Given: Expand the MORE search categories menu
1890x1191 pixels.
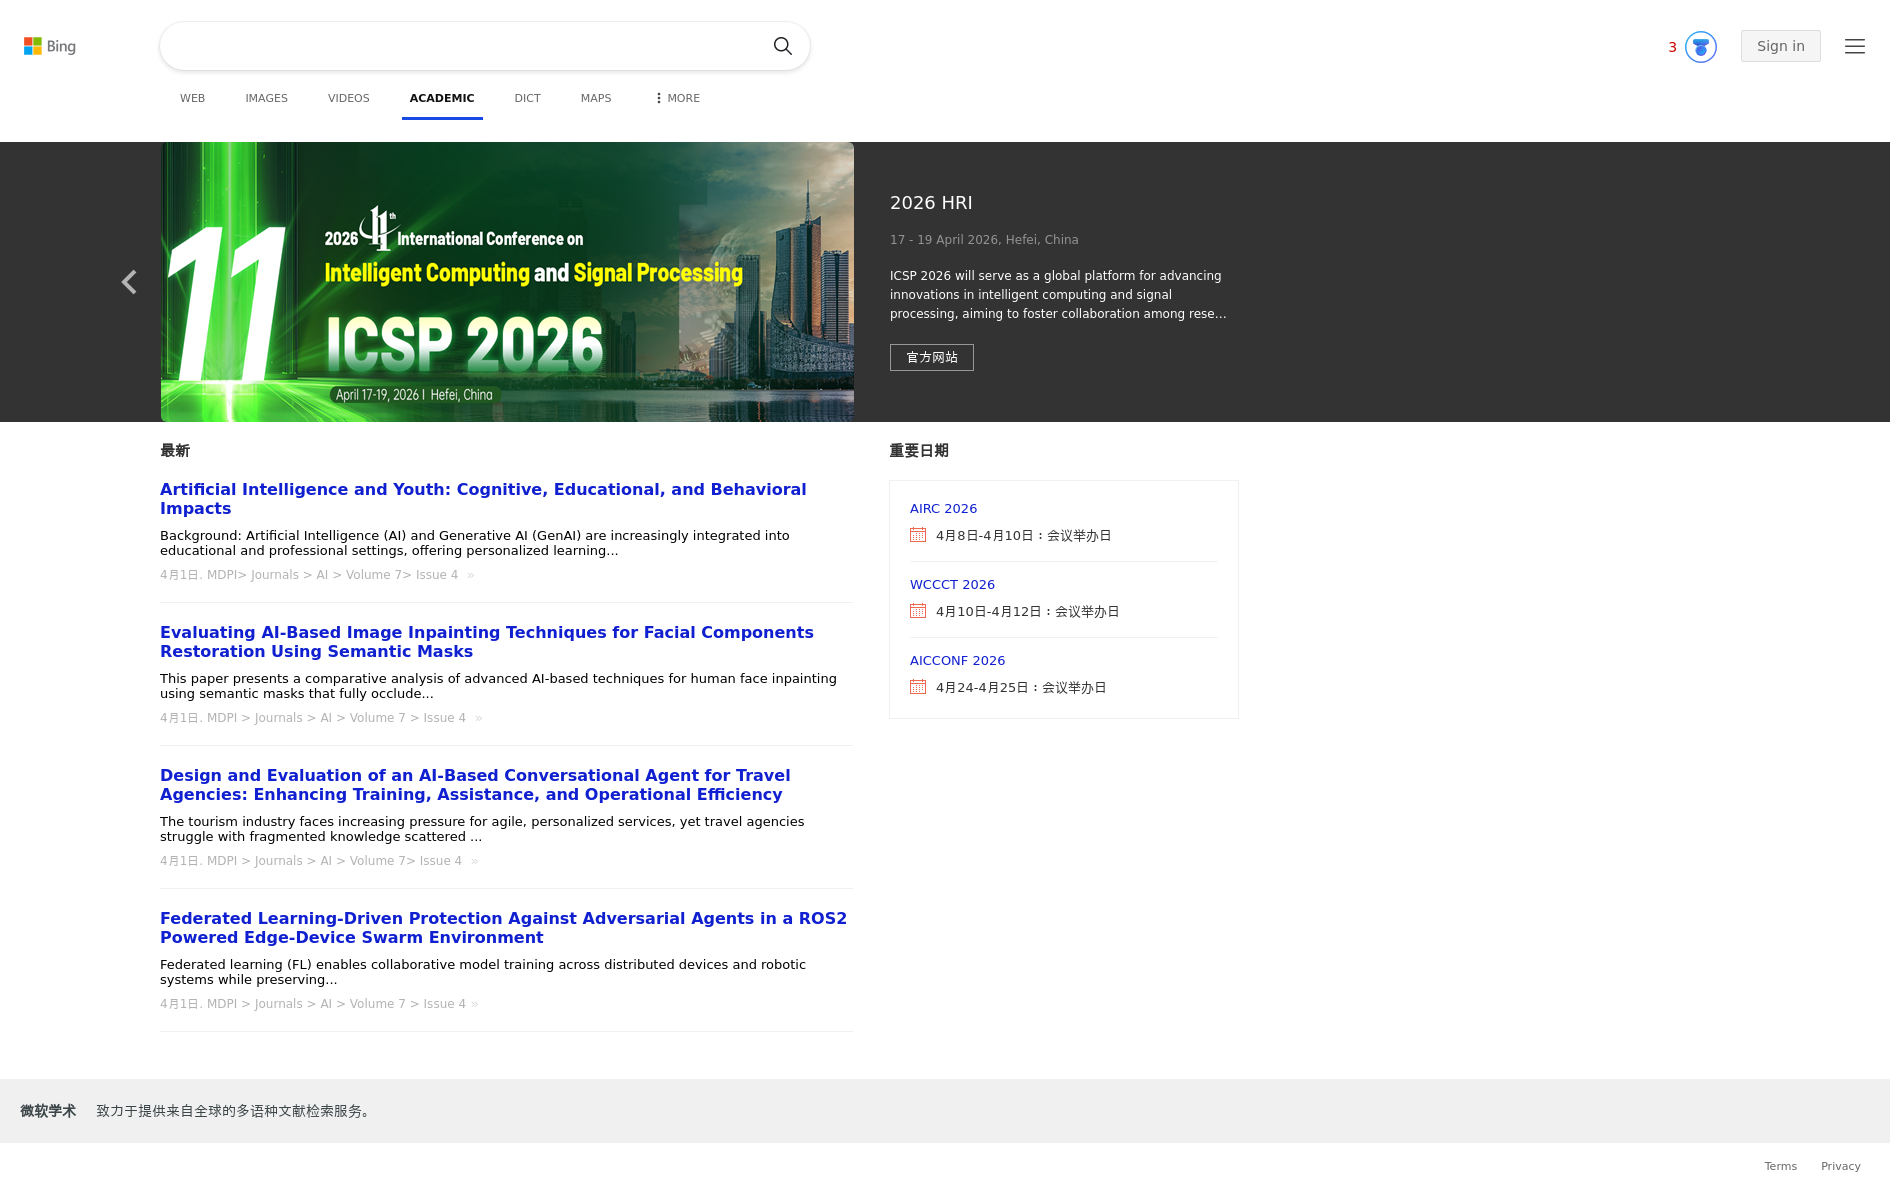Looking at the screenshot, I should [x=677, y=98].
